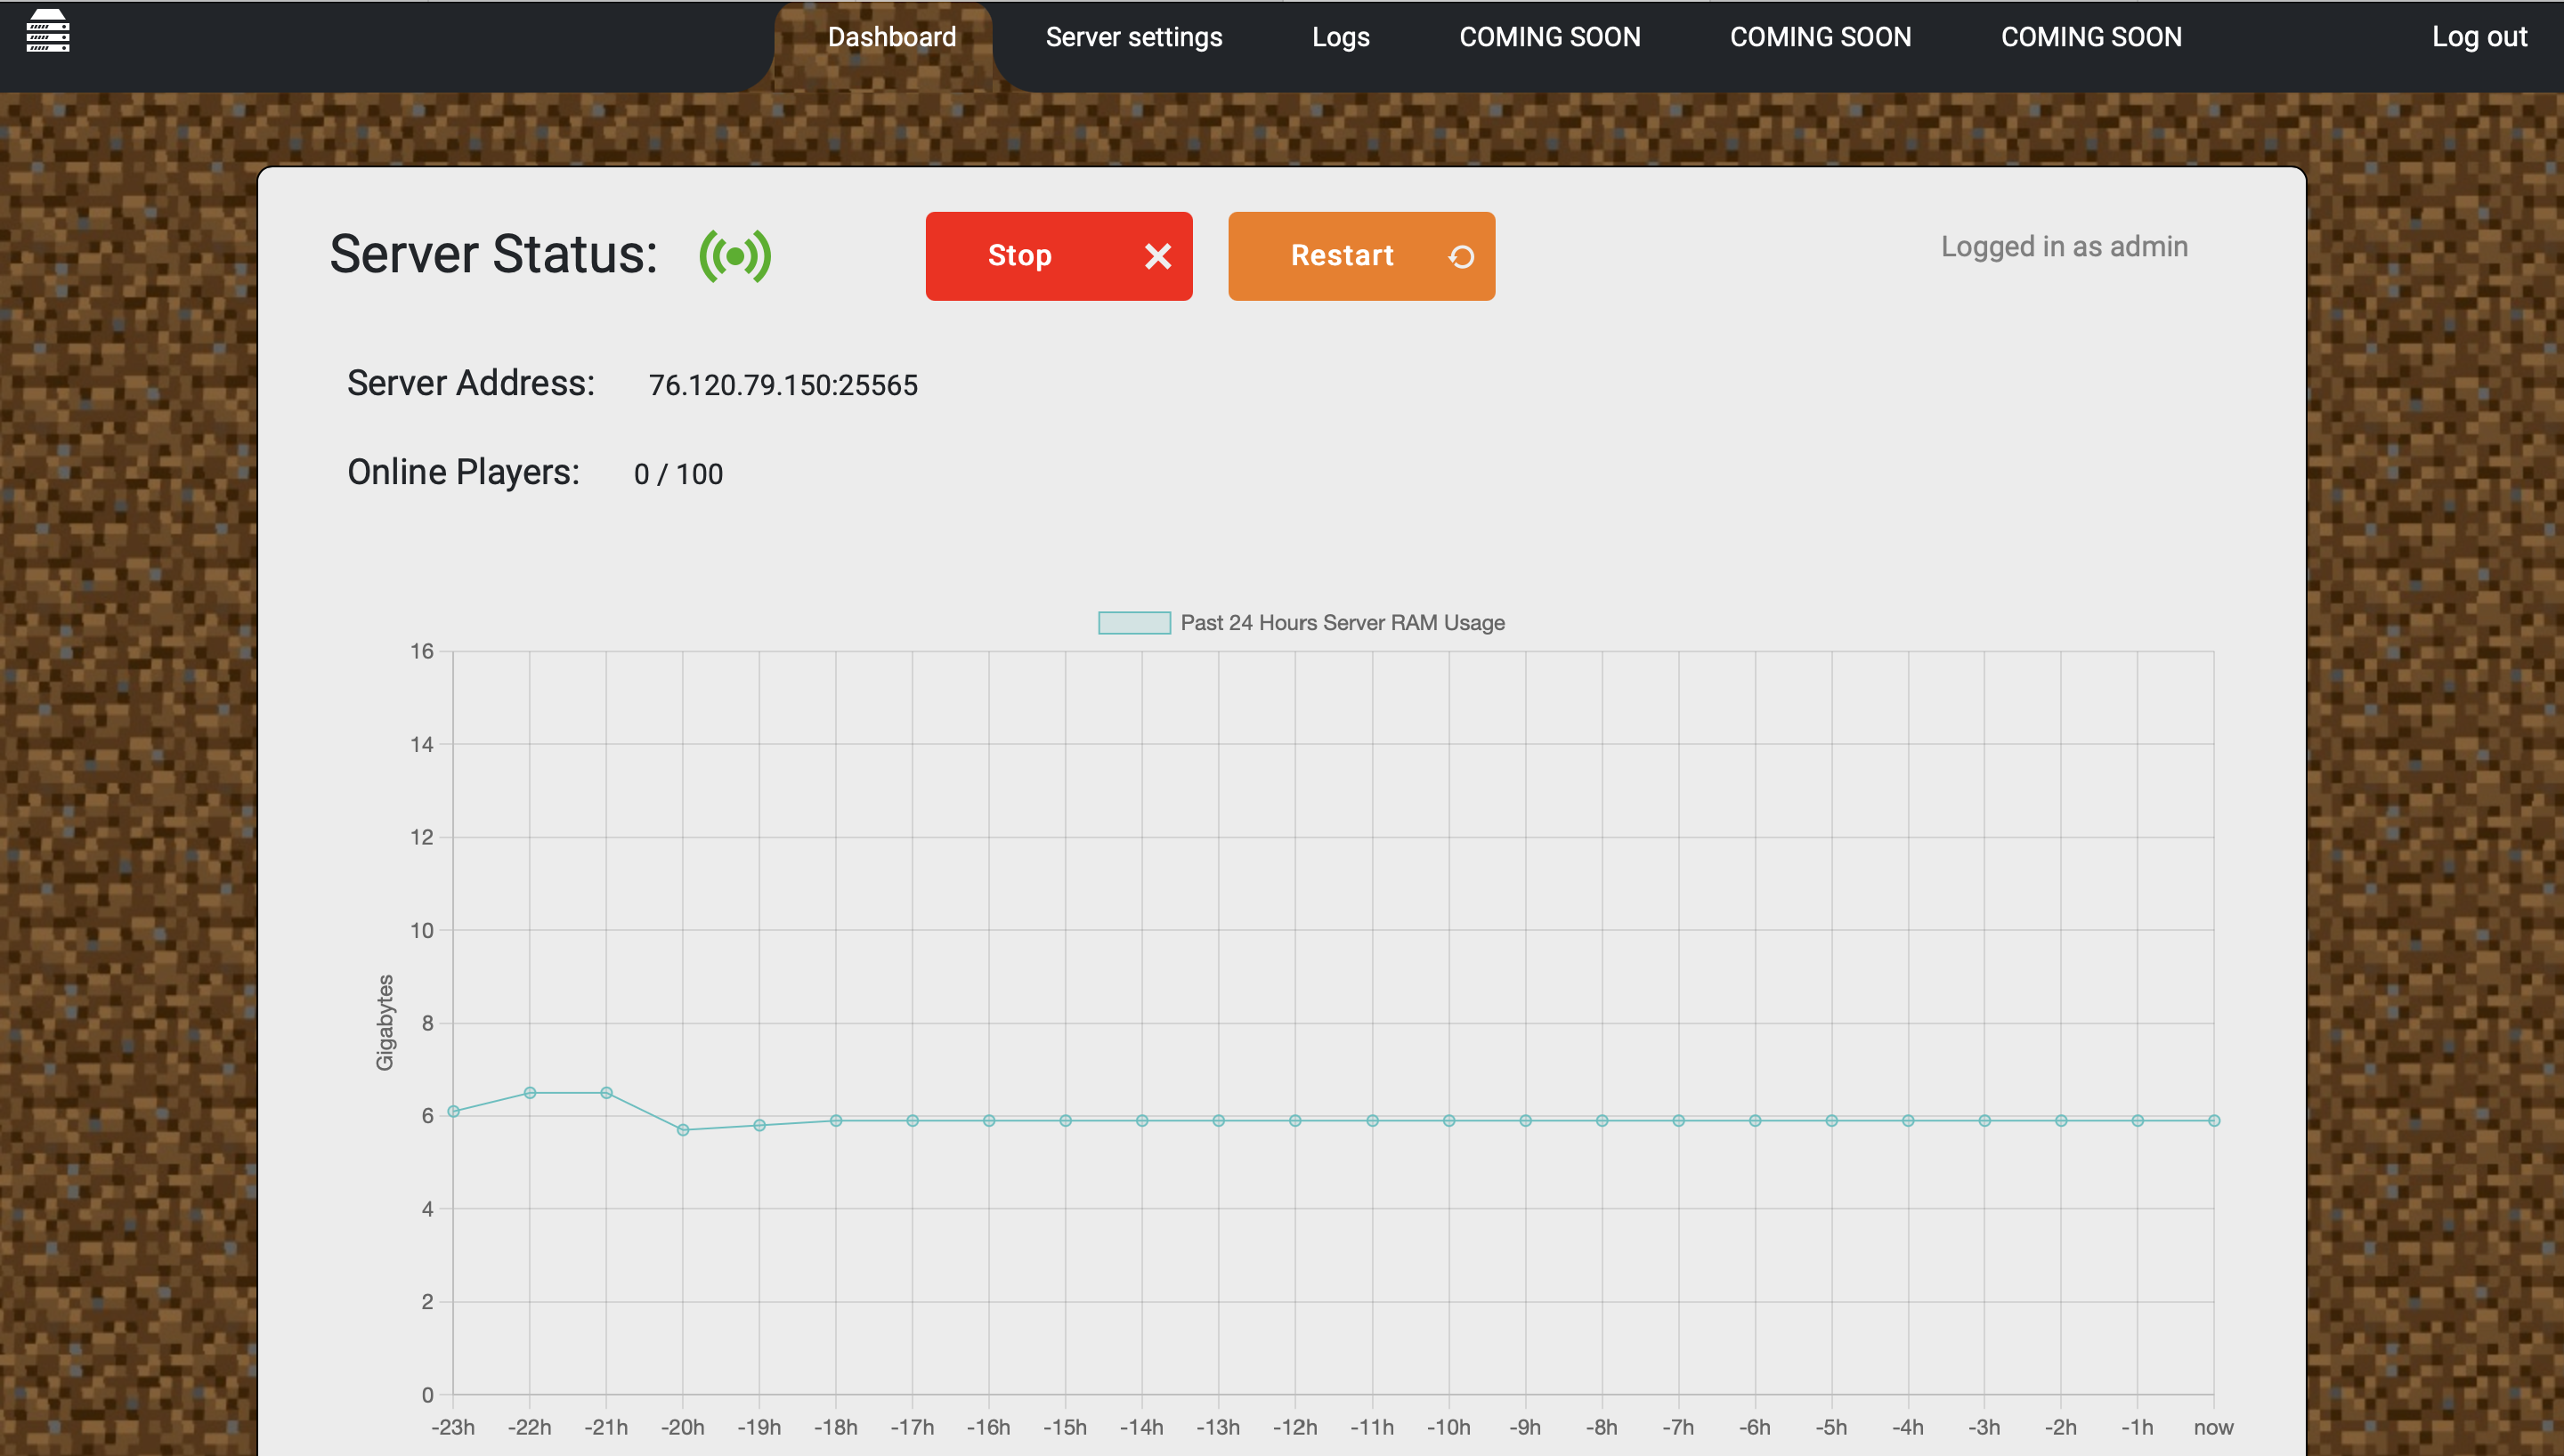Screen dimensions: 2564x1456
Task: Click the chart data point at -6h
Action: point(1755,1121)
